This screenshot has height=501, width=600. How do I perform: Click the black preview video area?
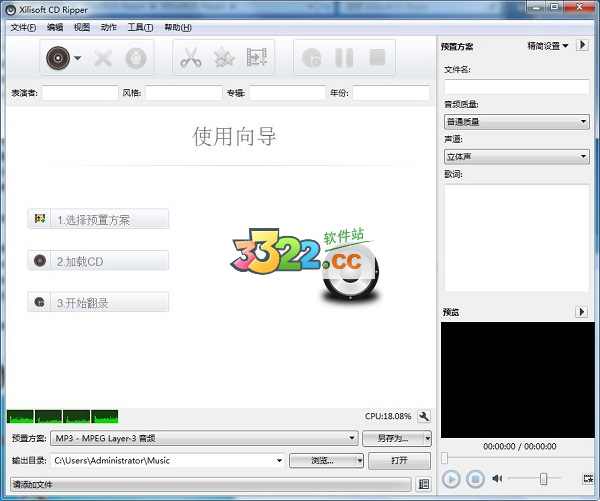(518, 380)
